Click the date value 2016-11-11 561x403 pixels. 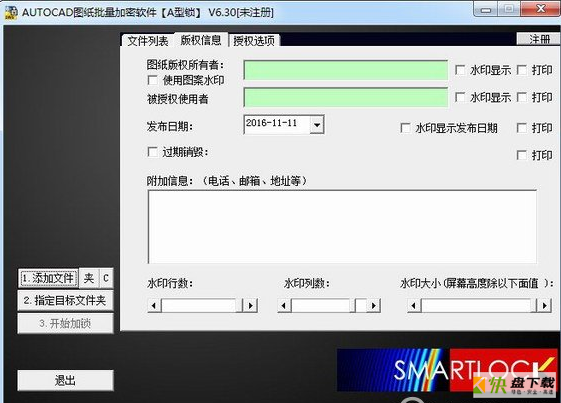[272, 123]
